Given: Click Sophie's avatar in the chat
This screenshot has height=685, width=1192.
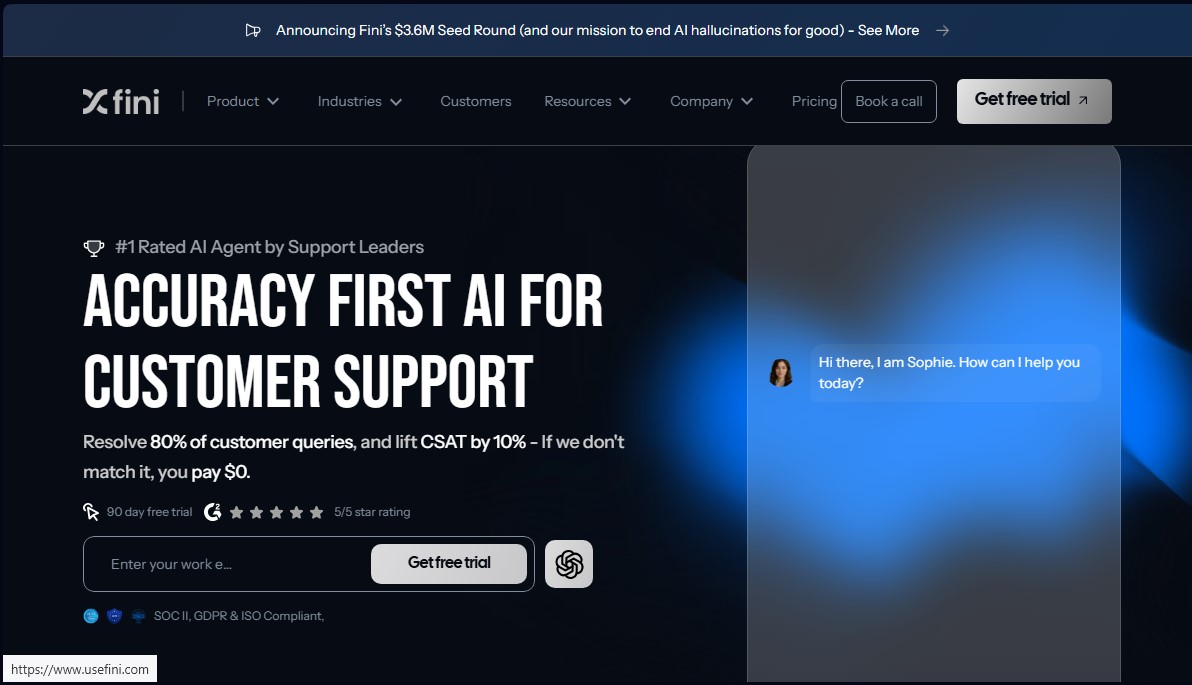Looking at the screenshot, I should pos(781,373).
